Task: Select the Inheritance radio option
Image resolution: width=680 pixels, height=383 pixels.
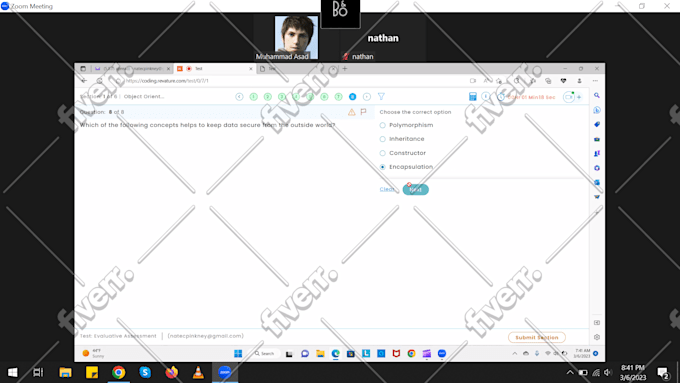Action: point(382,139)
